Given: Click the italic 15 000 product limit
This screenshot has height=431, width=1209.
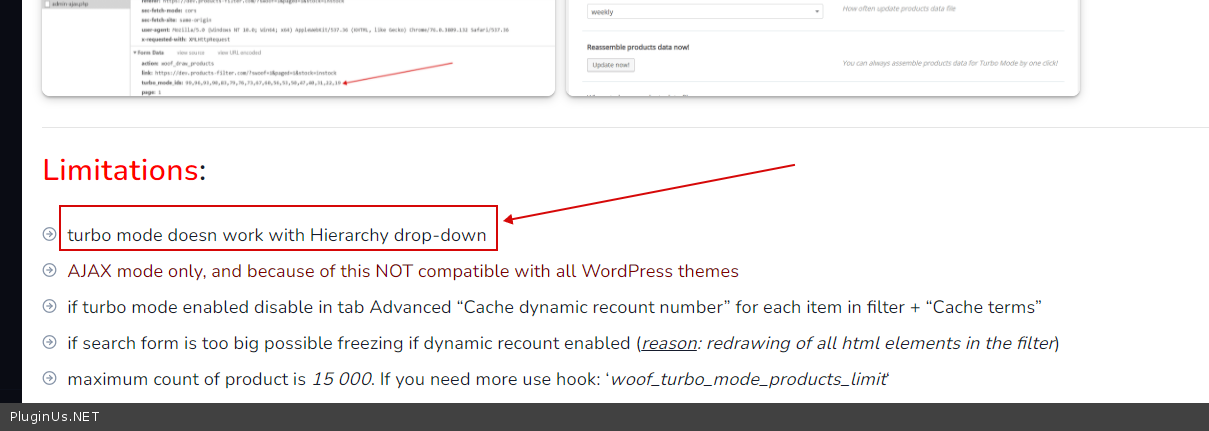Looking at the screenshot, I should pyautogui.click(x=342, y=379).
